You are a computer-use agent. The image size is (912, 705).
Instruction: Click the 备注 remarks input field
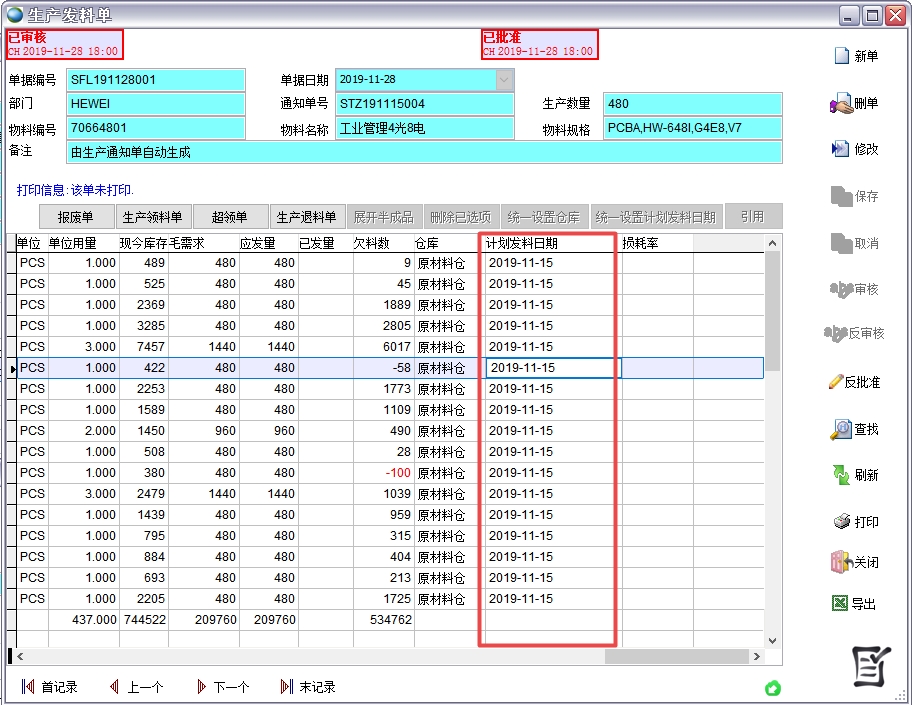click(x=424, y=152)
